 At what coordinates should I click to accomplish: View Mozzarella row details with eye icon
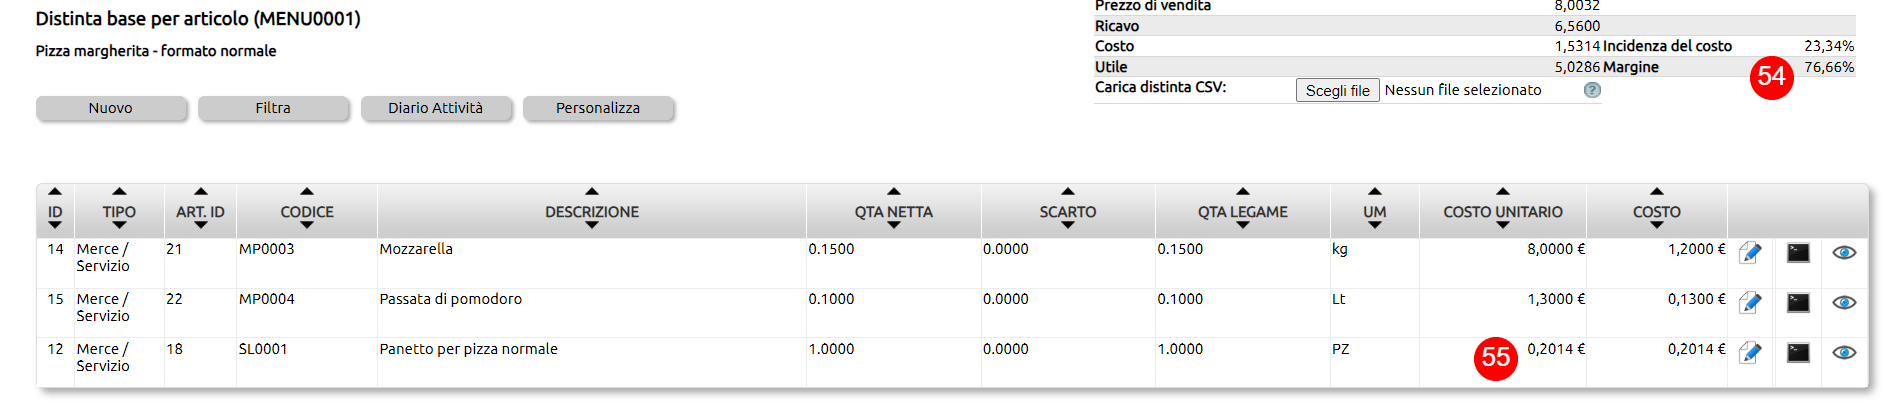pos(1844,253)
